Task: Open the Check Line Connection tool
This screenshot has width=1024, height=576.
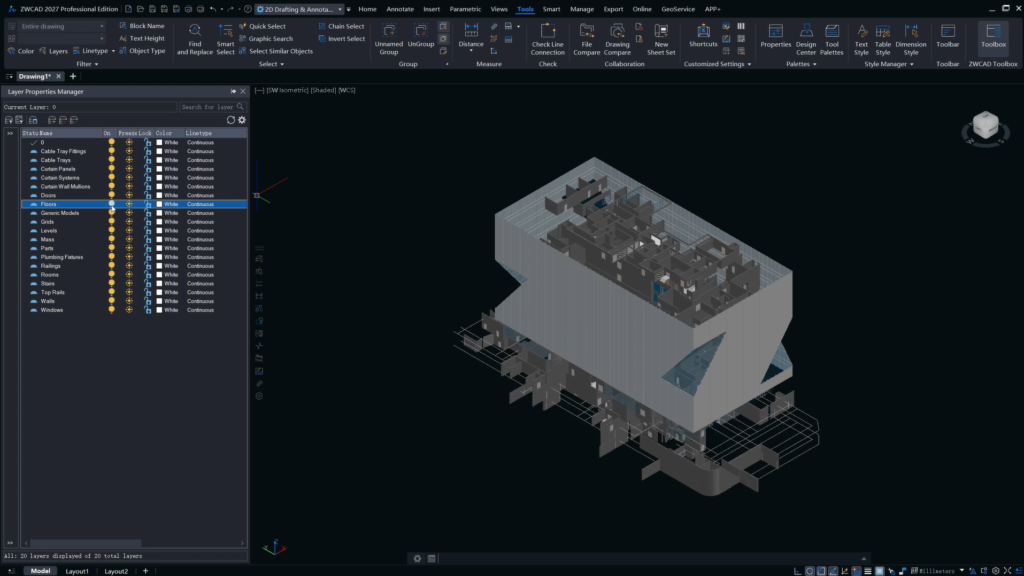Action: pos(547,39)
